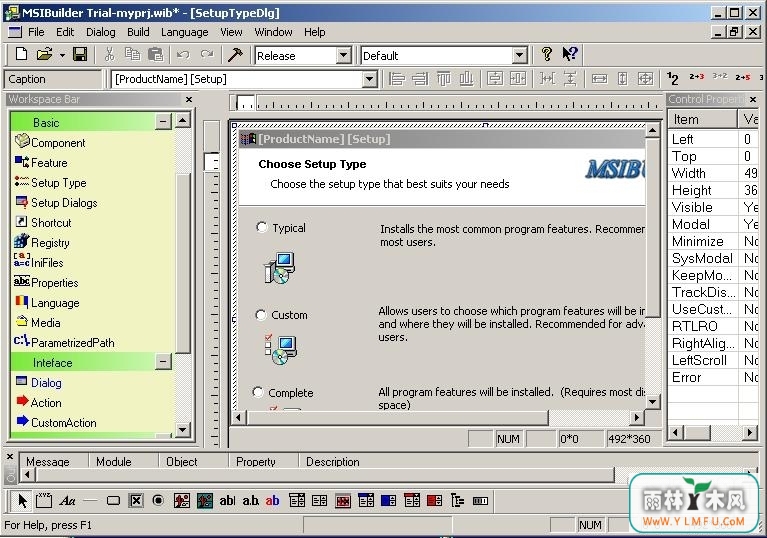Open the Feature item in Workspace Bar

click(41, 162)
